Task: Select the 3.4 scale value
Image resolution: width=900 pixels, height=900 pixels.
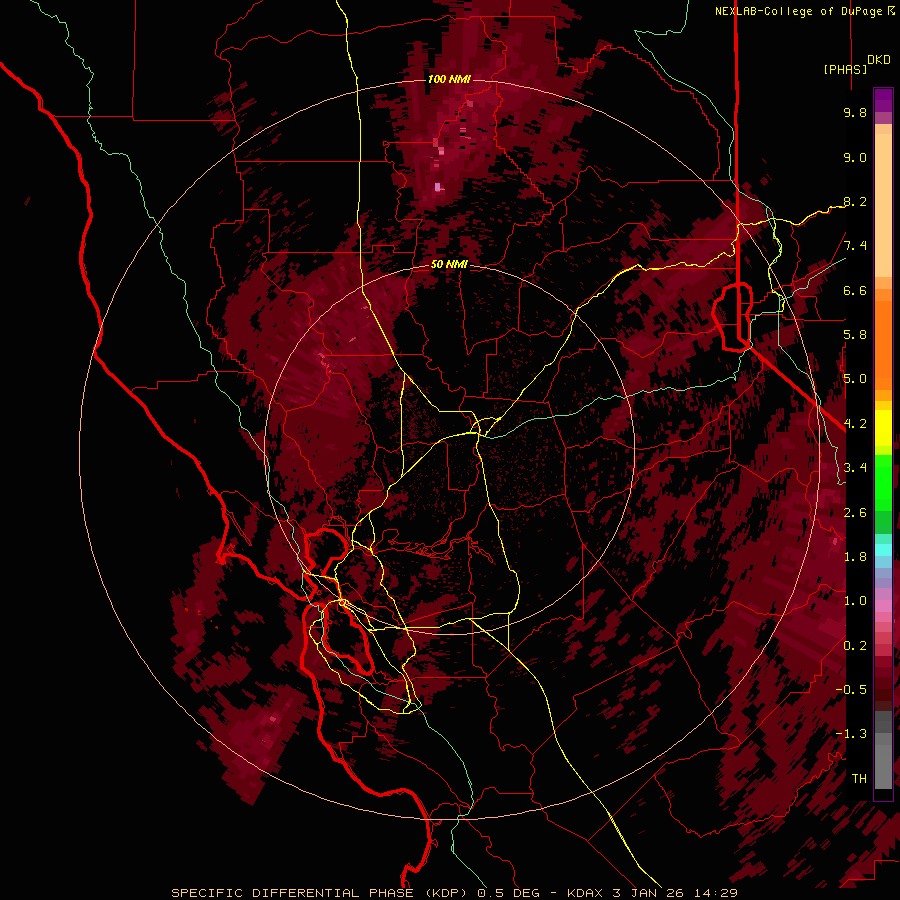Action: point(855,468)
